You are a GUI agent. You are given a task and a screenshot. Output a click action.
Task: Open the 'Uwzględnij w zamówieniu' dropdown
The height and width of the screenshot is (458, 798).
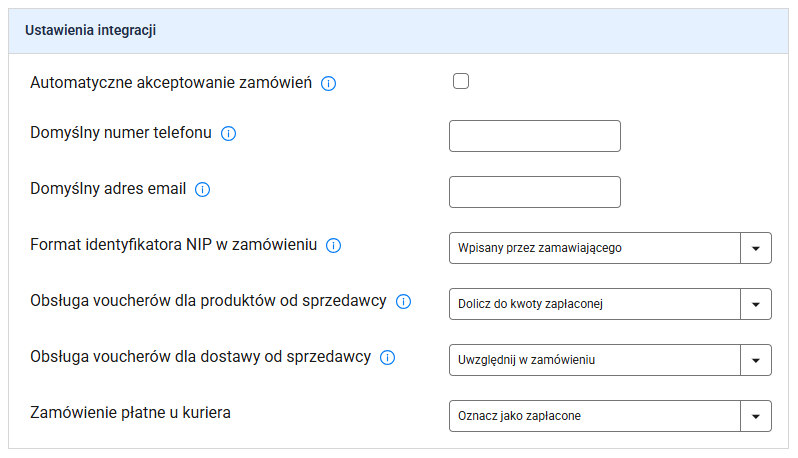click(595, 360)
